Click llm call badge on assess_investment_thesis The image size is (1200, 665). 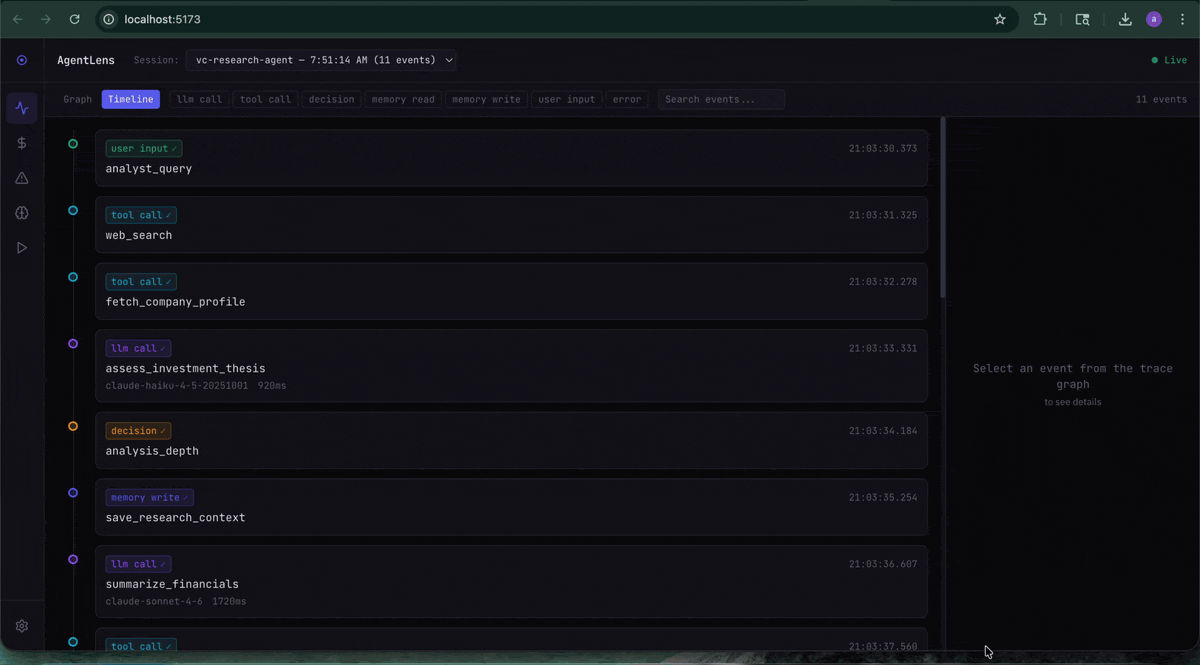coord(138,348)
